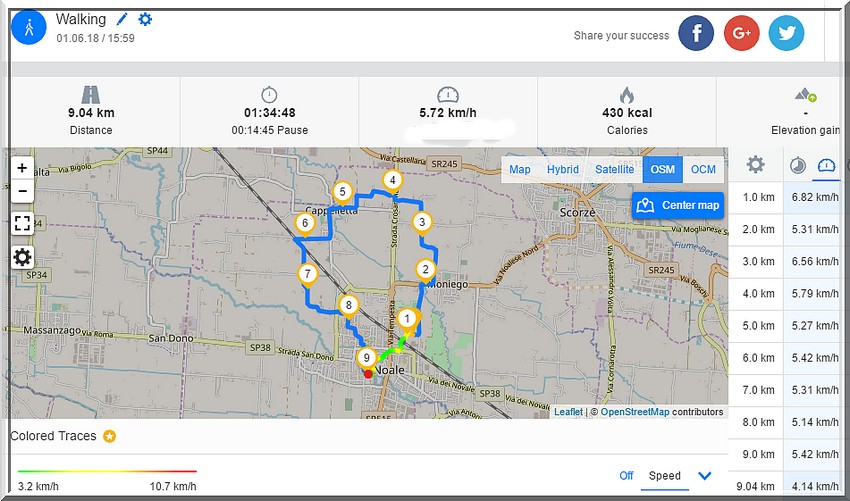Screen dimensions: 850x501
Task: Click the calories flame icon
Action: coord(627,95)
